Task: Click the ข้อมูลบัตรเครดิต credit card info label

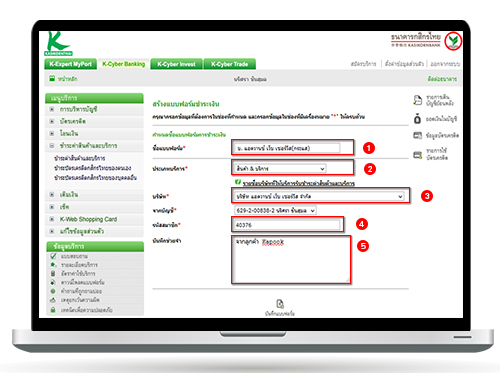Action: coord(442,135)
